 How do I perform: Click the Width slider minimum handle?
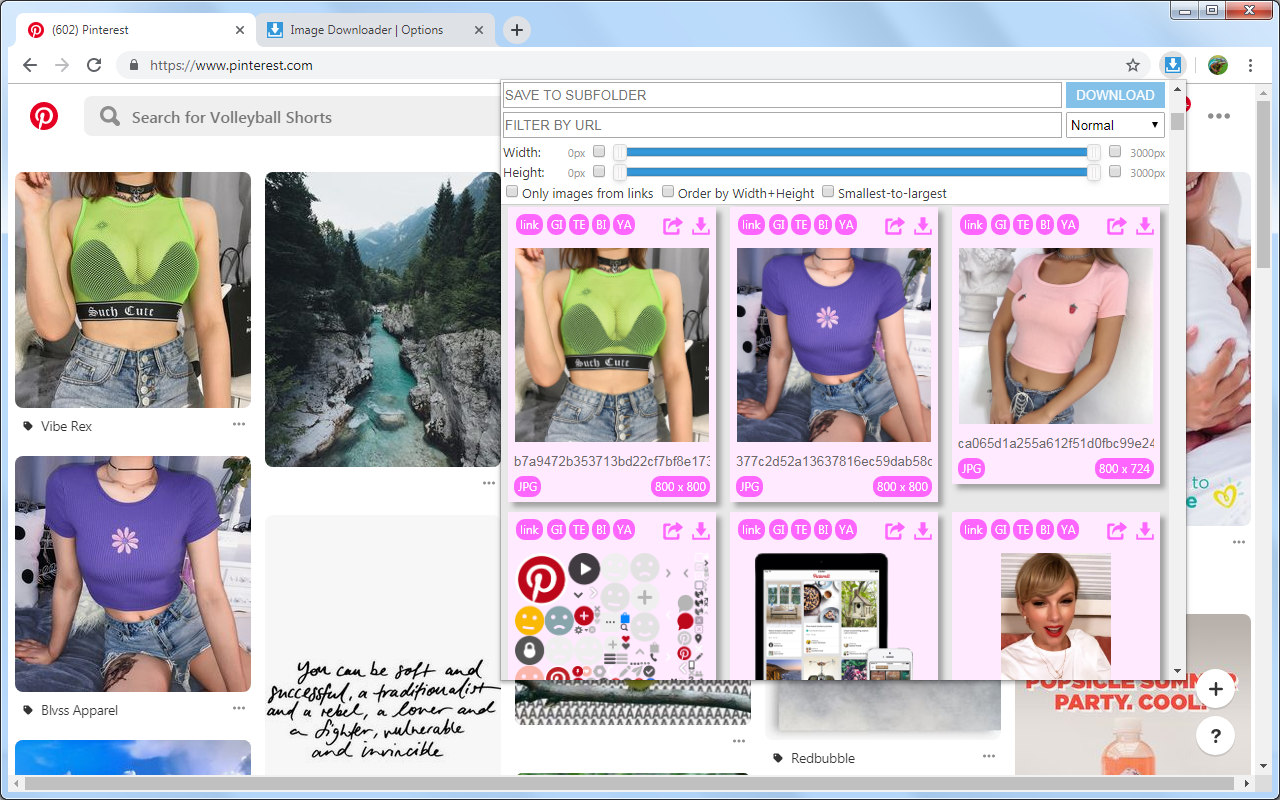(x=620, y=152)
